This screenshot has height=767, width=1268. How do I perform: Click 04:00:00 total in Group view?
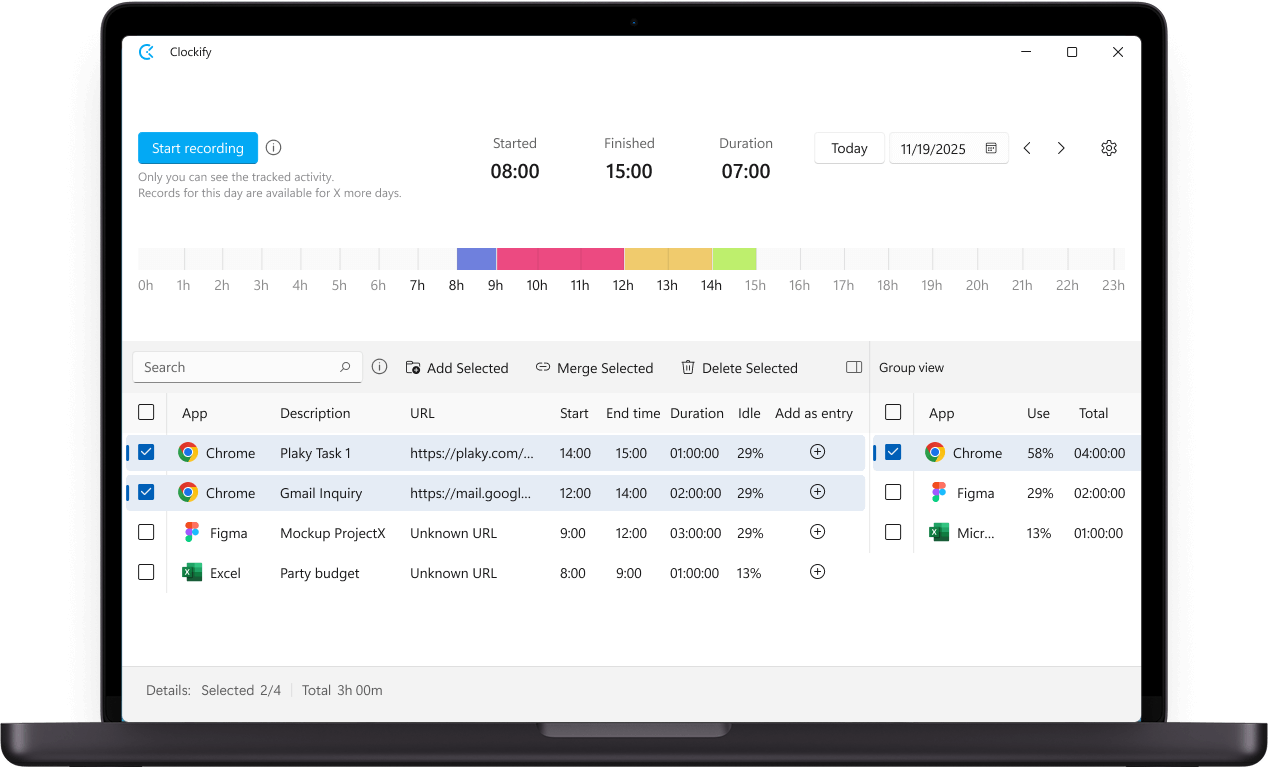click(1099, 453)
